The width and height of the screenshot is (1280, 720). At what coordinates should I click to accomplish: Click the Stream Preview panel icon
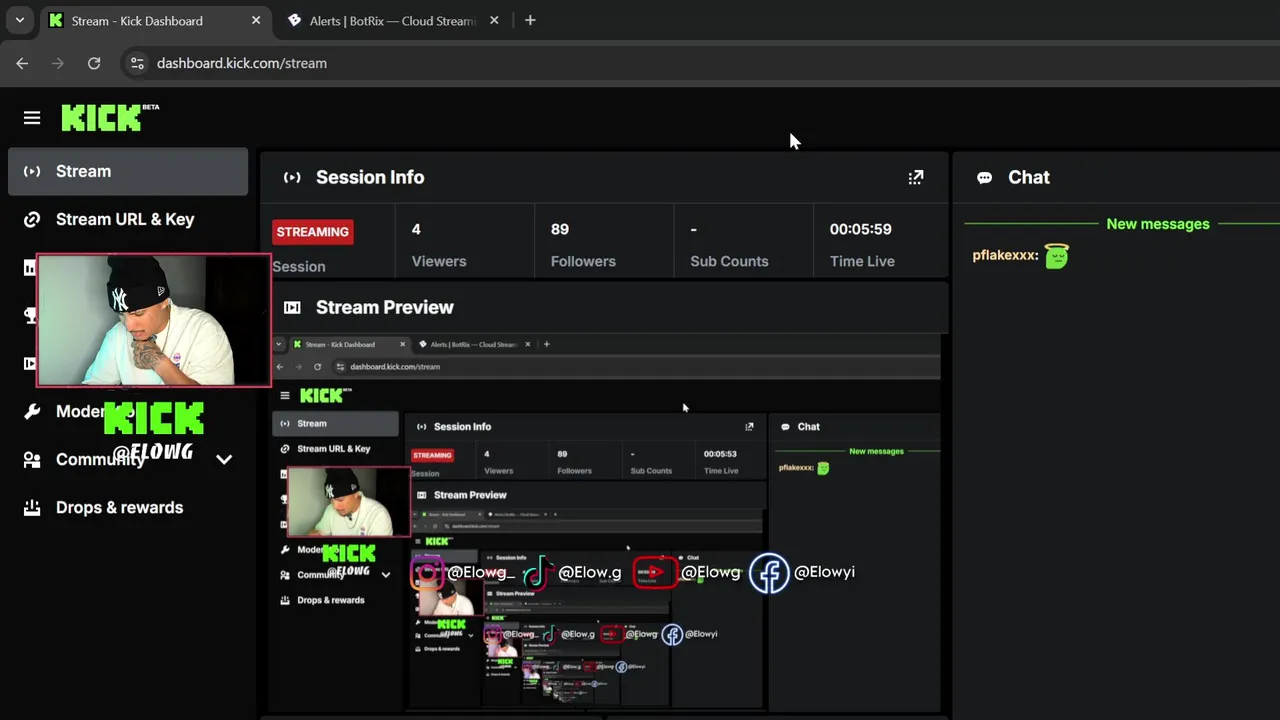(292, 307)
